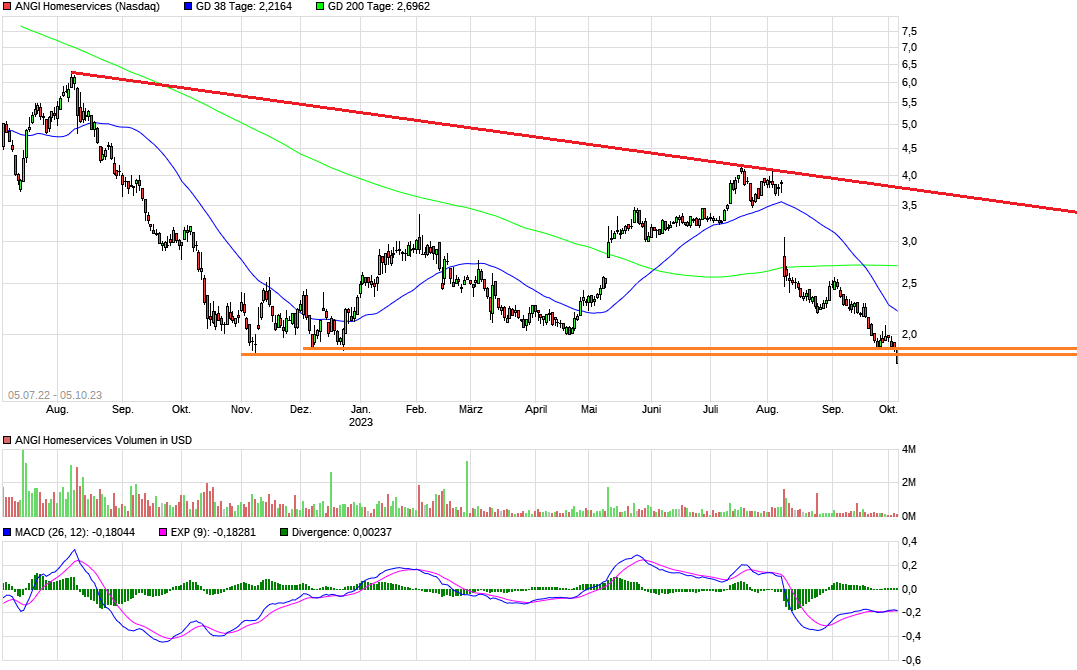
Task: Click the 7,5 price level on right axis
Action: point(909,32)
